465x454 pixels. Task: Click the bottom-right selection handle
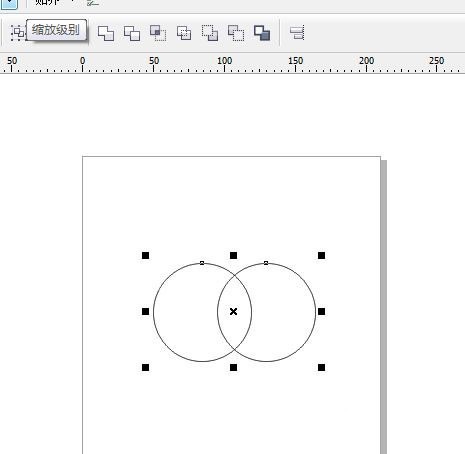coord(321,368)
